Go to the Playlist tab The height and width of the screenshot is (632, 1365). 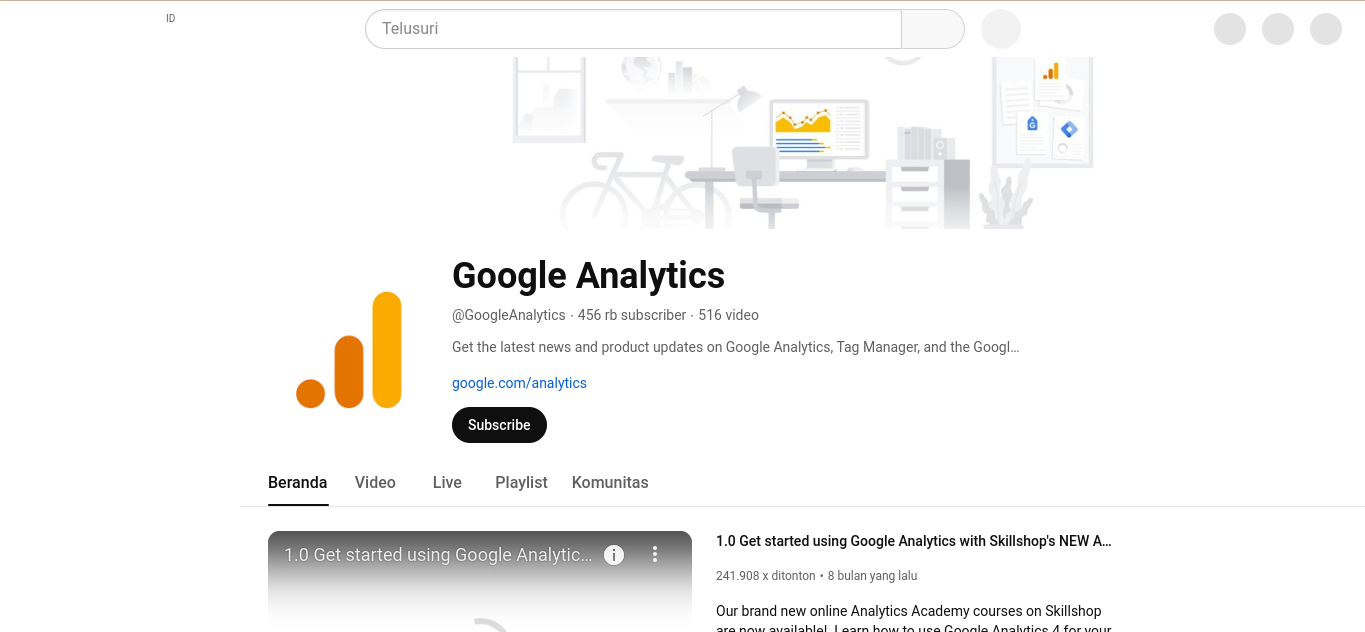(521, 482)
